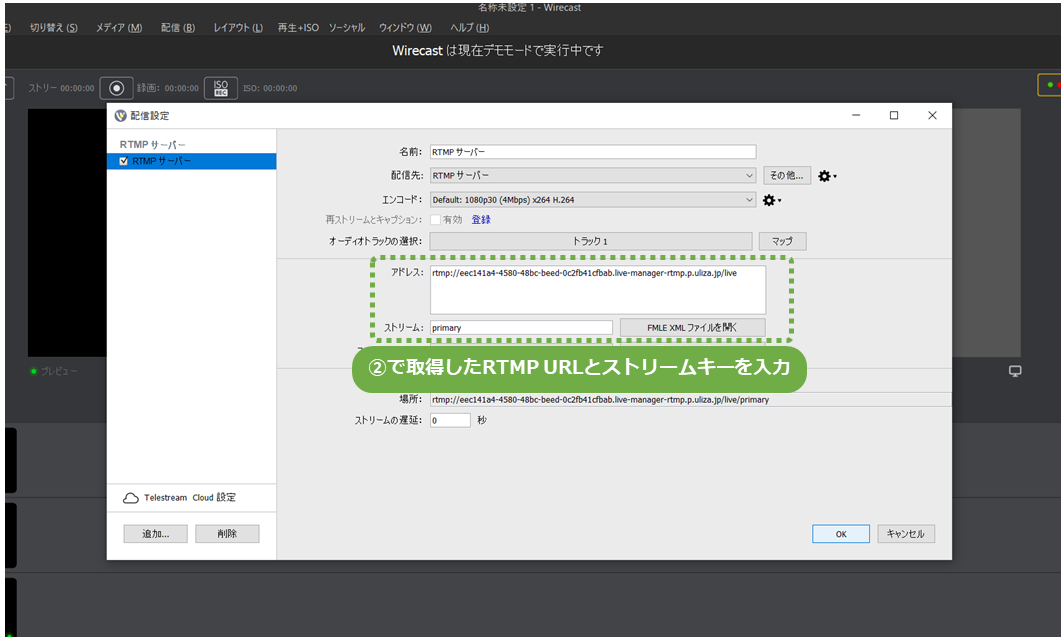1063x641 pixels.
Task: Open the 再生+ISO menu
Action: [x=298, y=28]
